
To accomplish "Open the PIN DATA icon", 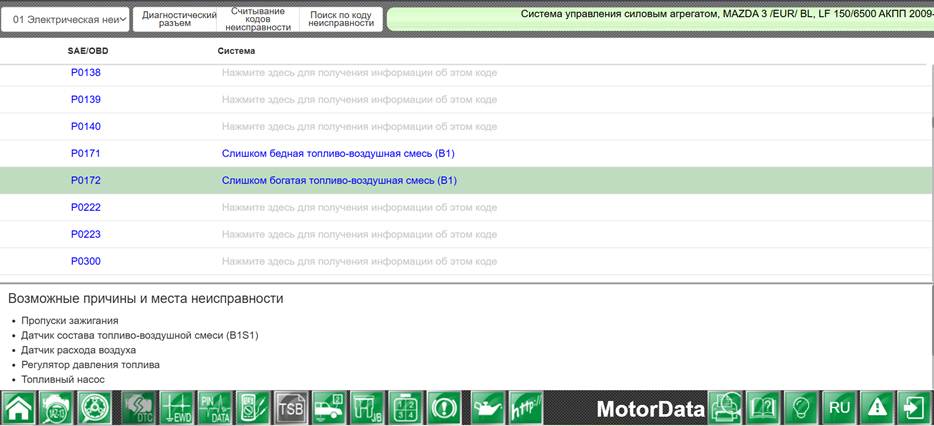I will pyautogui.click(x=215, y=408).
